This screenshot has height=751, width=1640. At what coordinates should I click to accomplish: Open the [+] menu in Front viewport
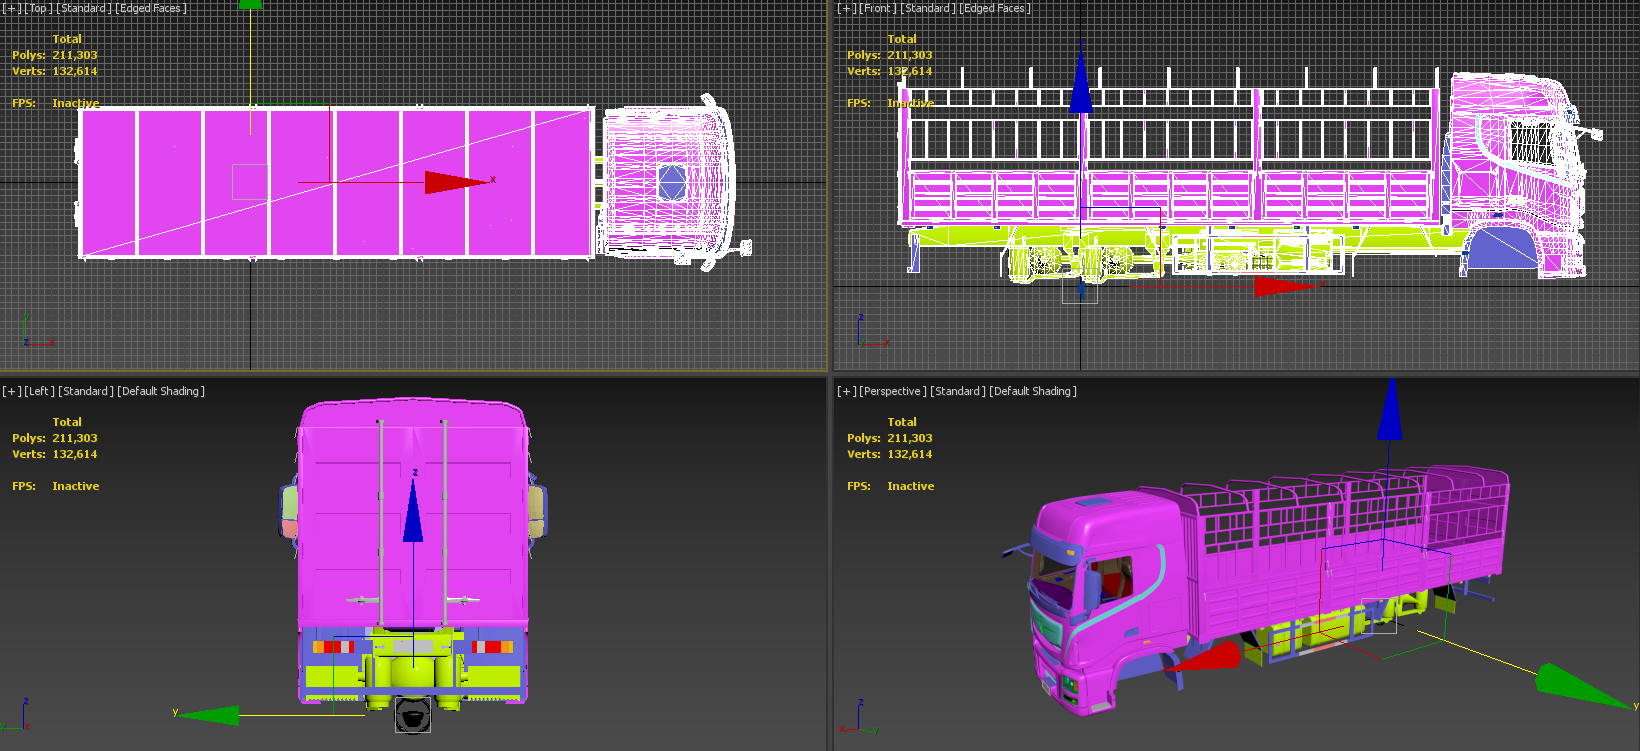click(847, 8)
